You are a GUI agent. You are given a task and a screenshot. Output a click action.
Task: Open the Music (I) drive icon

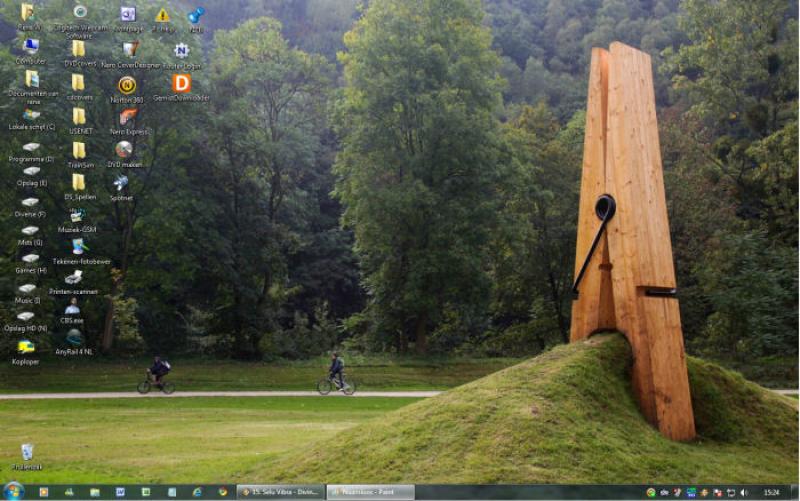28,289
